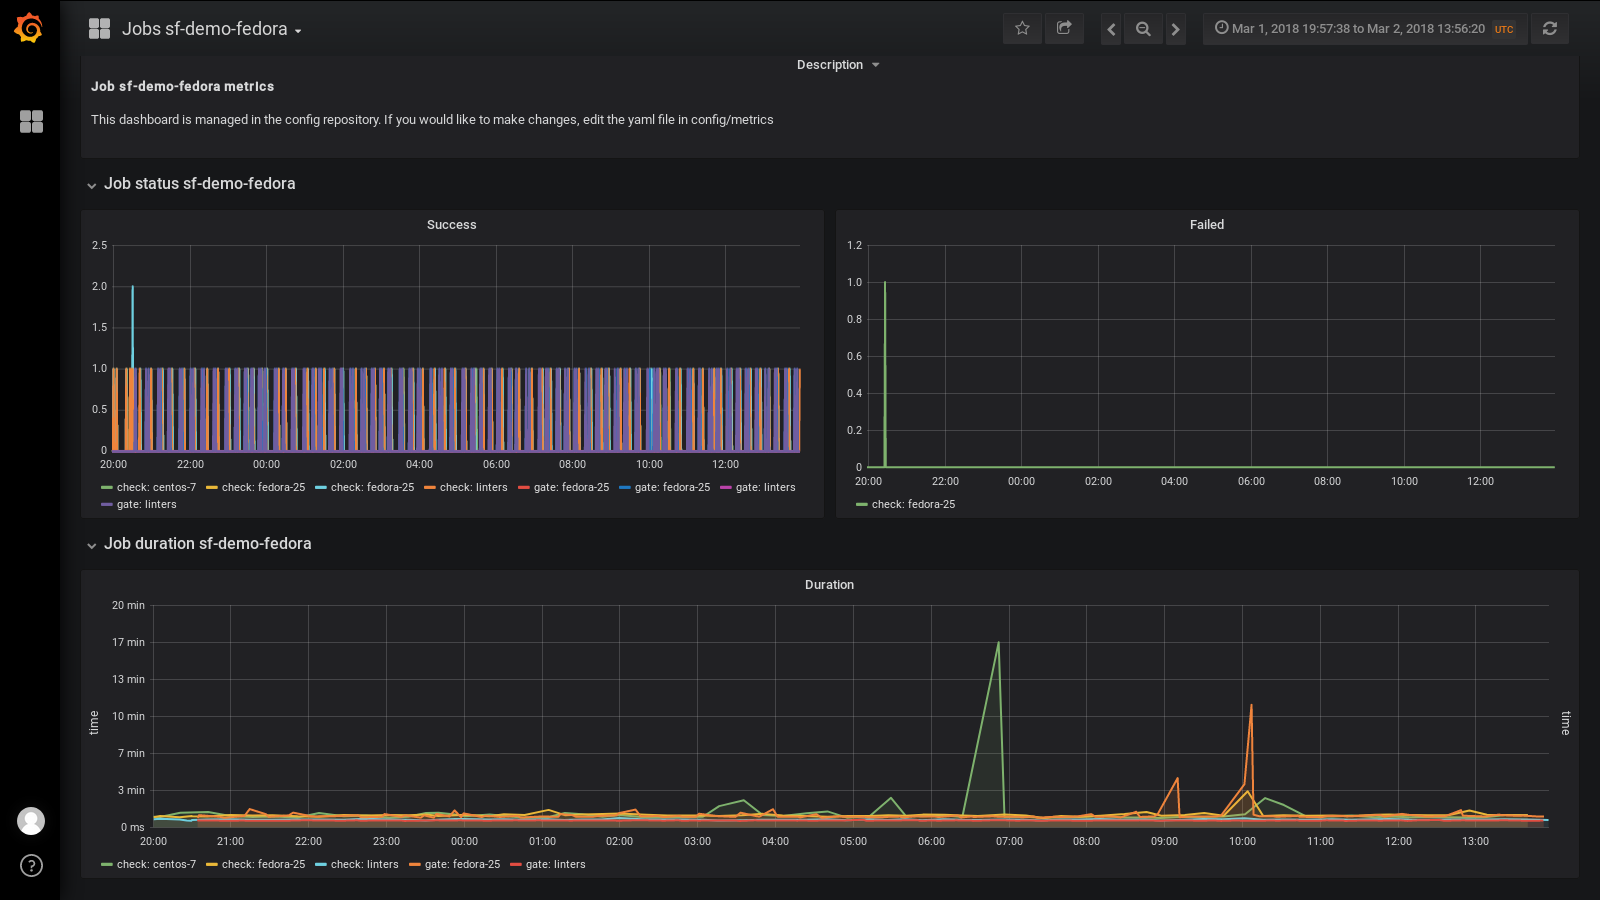Image resolution: width=1600 pixels, height=900 pixels.
Task: Open the Success panel menu
Action: [x=451, y=224]
